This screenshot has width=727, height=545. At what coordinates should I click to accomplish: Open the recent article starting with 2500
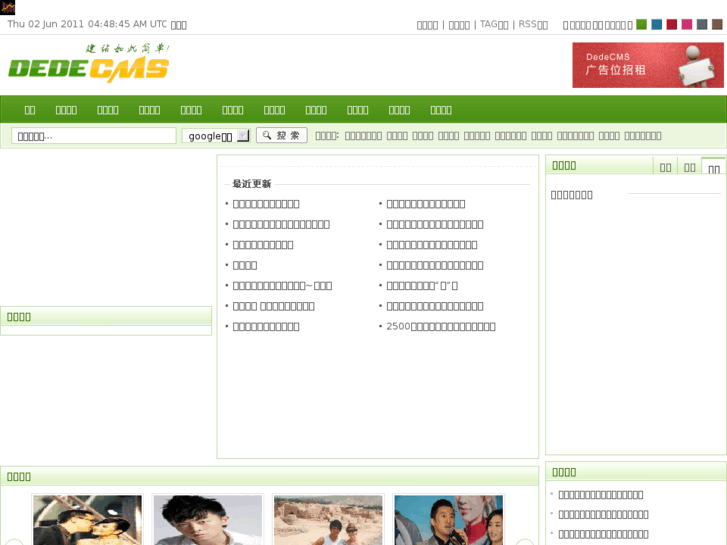(x=441, y=327)
